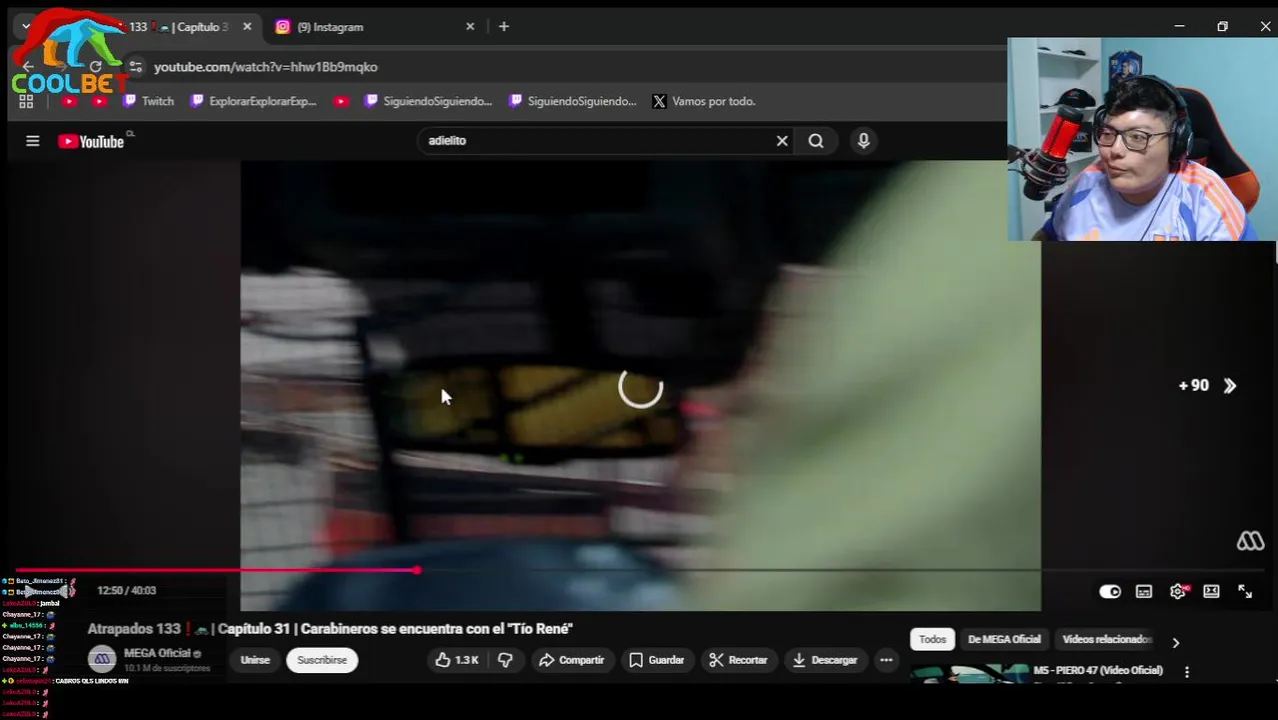Open MS - PIERO 47 video thumbnail
The width and height of the screenshot is (1278, 720).
(x=969, y=674)
